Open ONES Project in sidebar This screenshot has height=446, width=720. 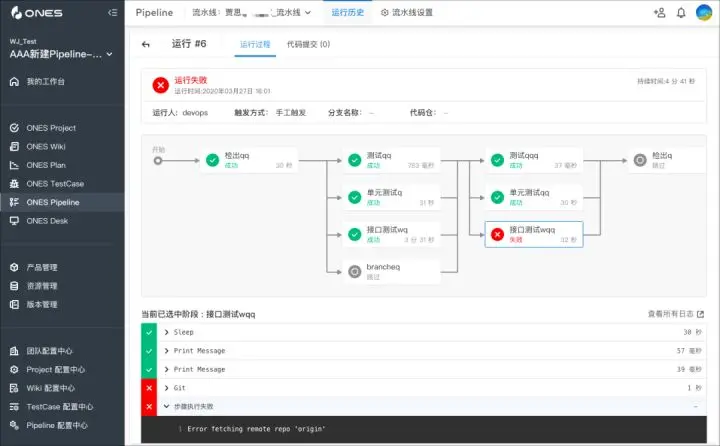pos(62,128)
